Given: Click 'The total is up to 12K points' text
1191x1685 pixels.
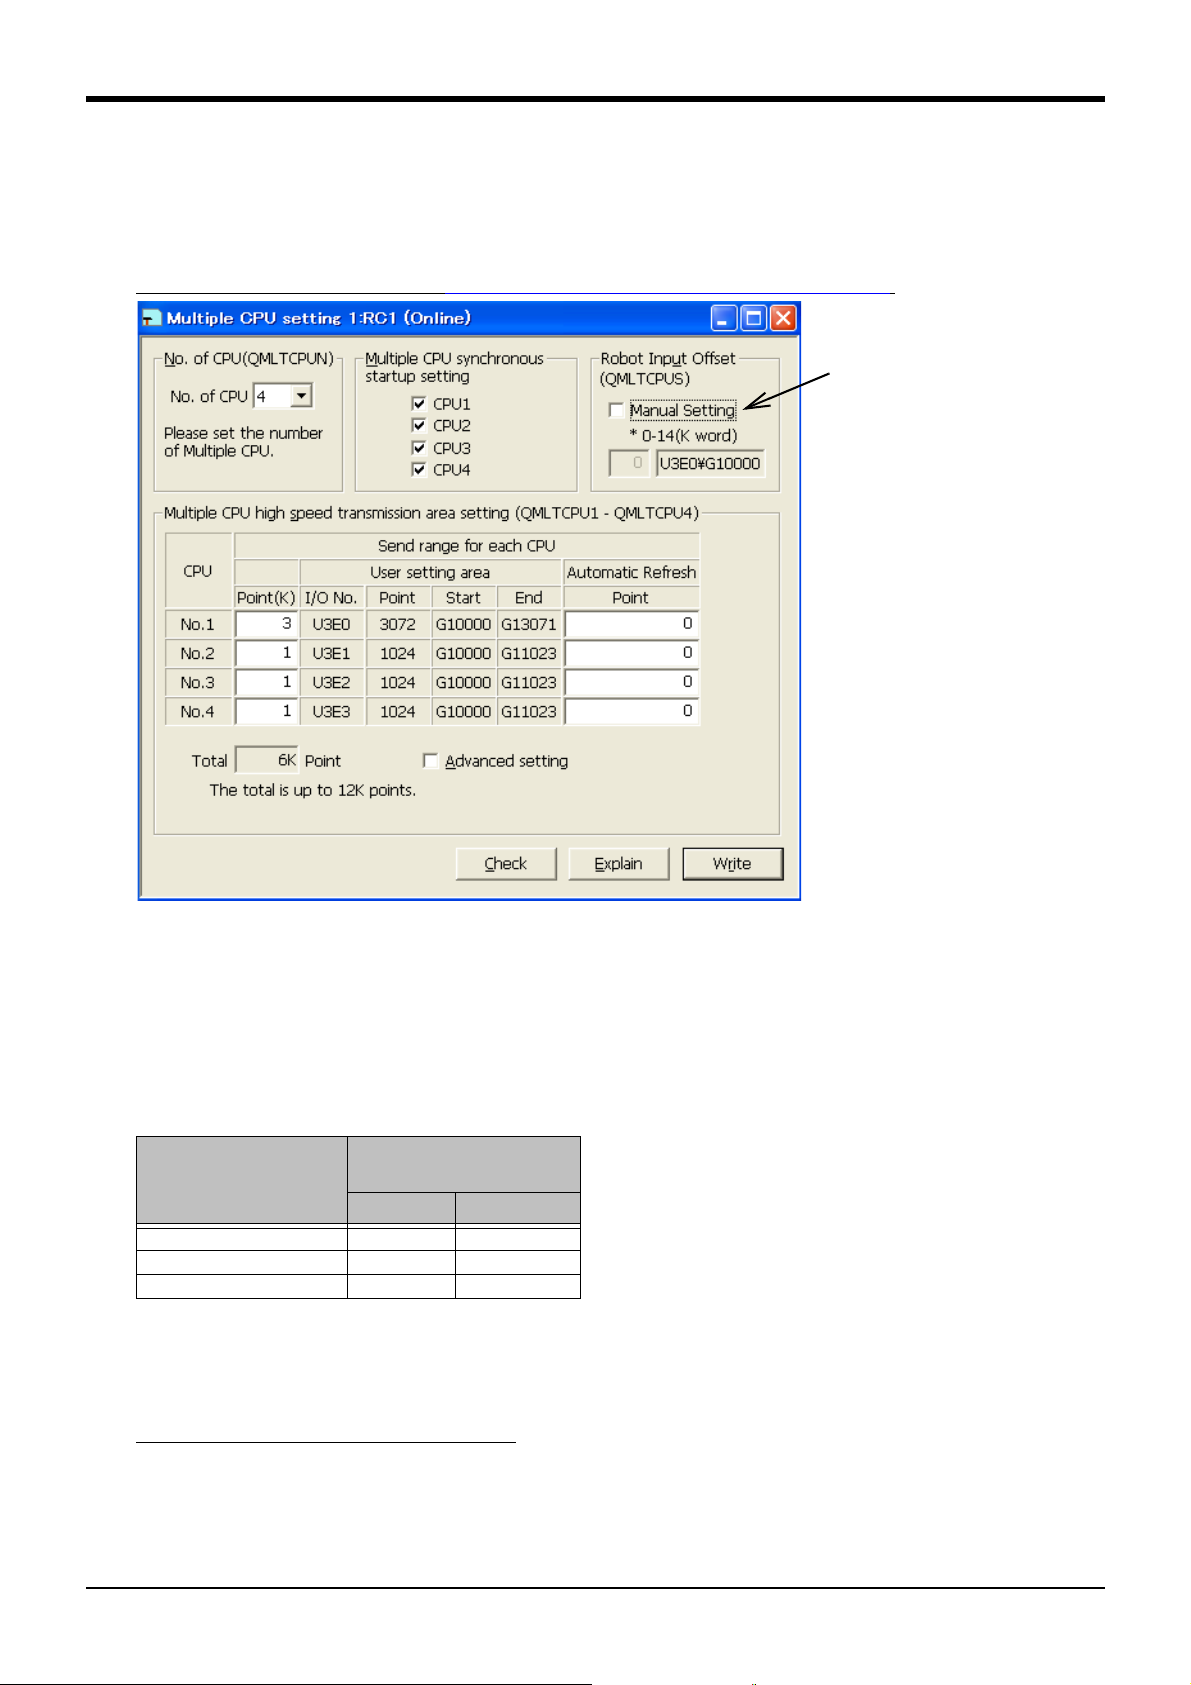Looking at the screenshot, I should click(x=313, y=790).
